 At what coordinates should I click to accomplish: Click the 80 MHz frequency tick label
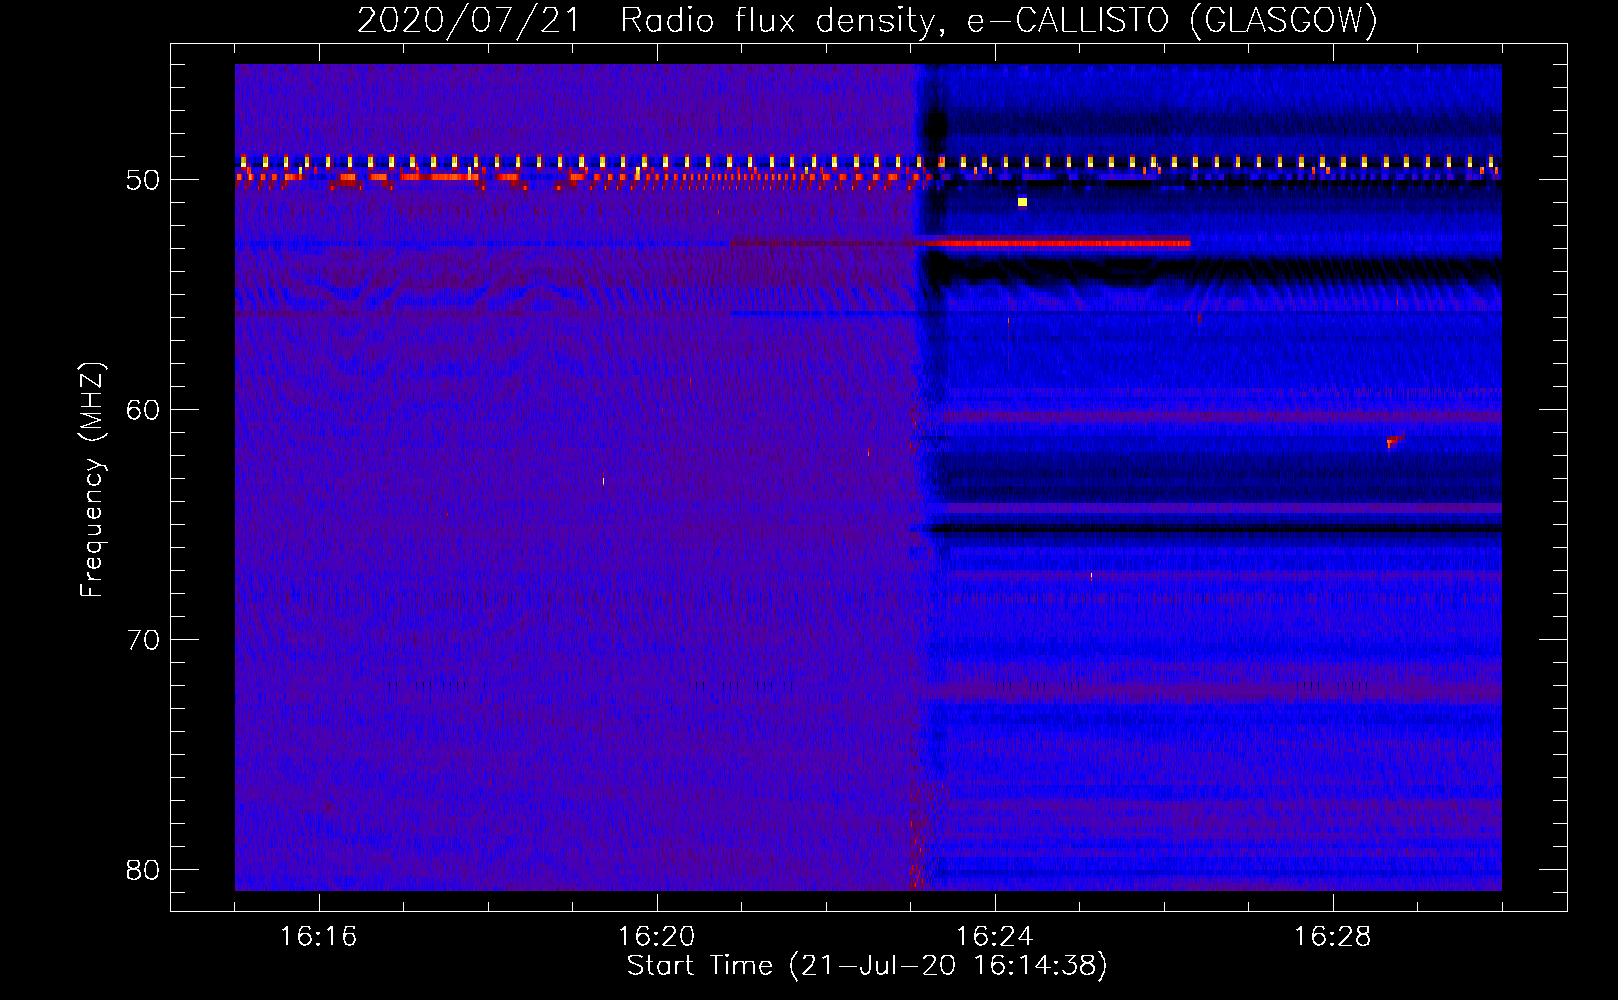tap(143, 870)
